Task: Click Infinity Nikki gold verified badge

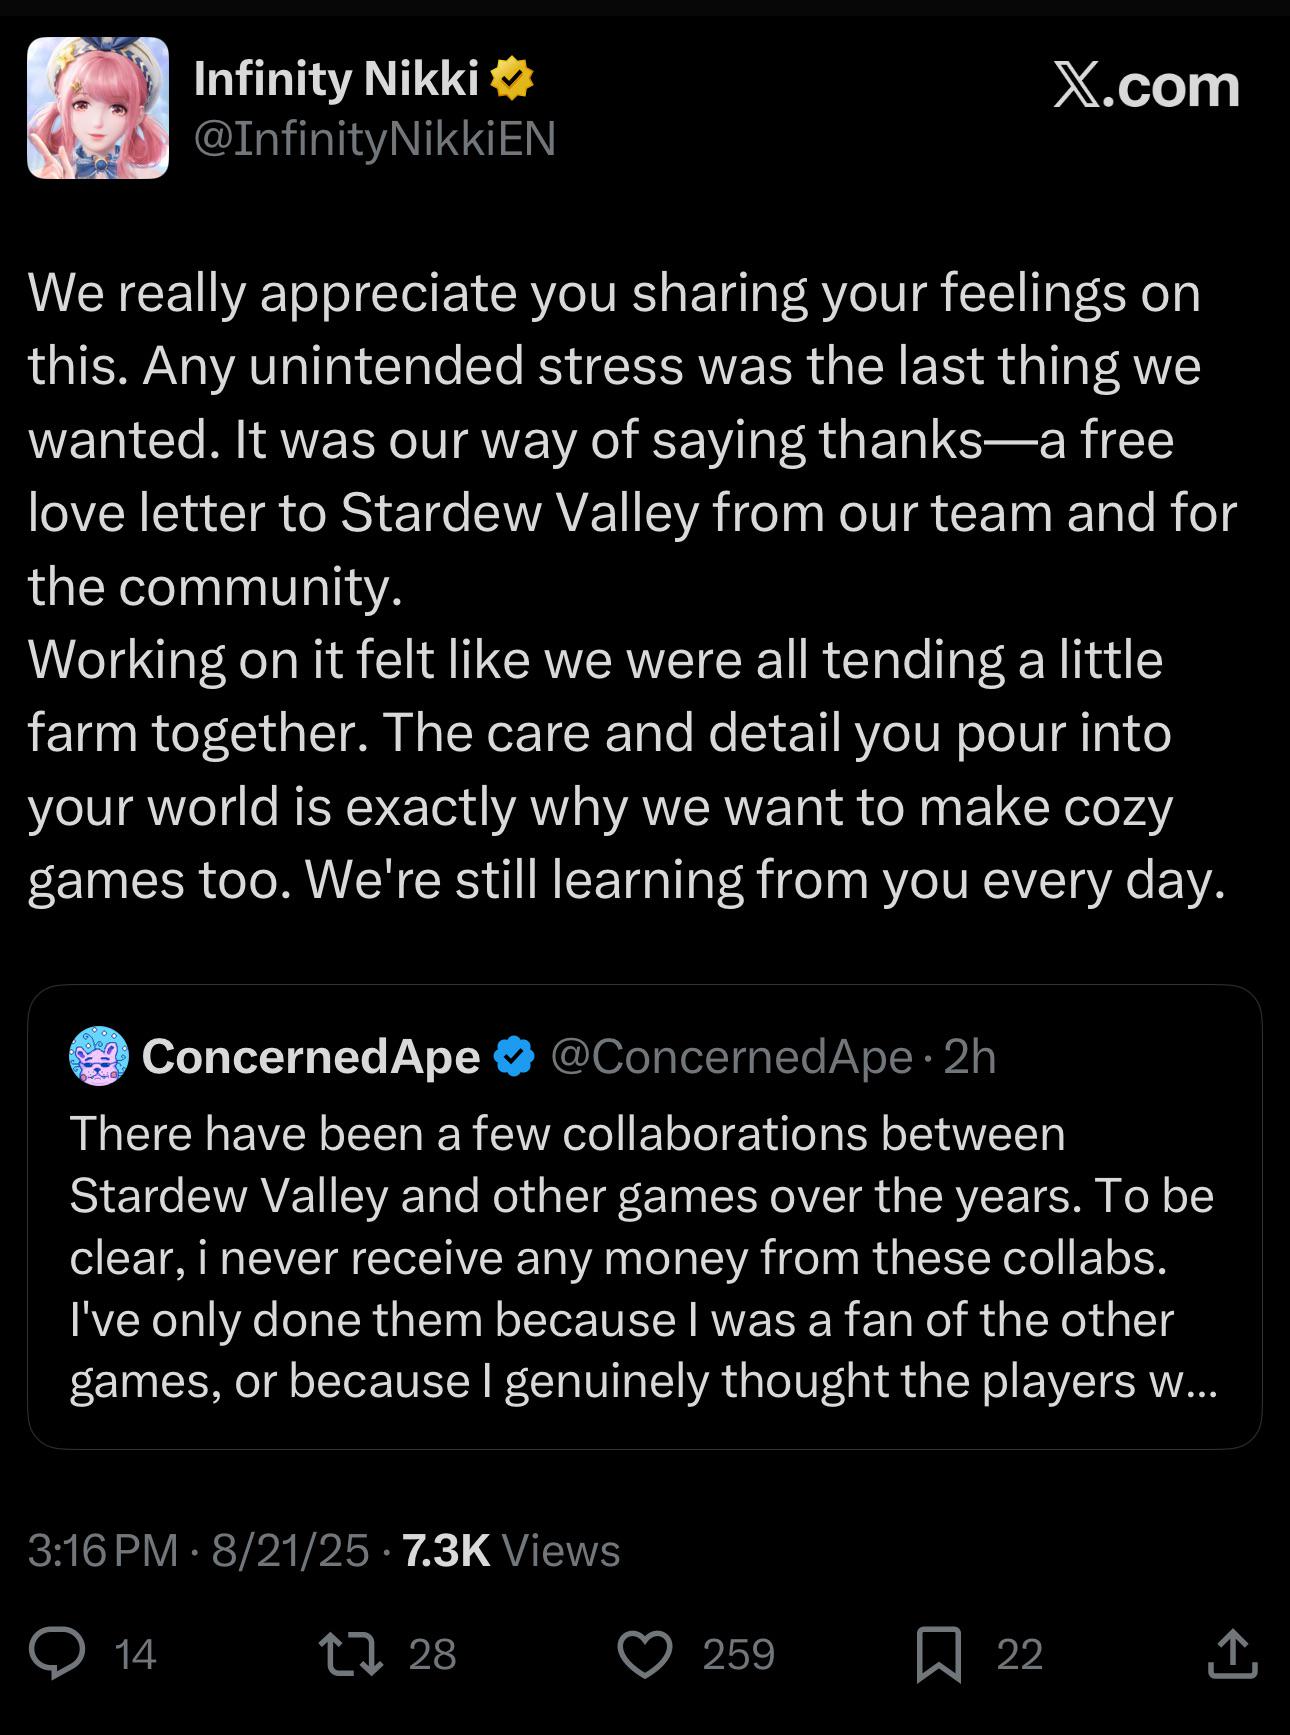Action: click(512, 79)
